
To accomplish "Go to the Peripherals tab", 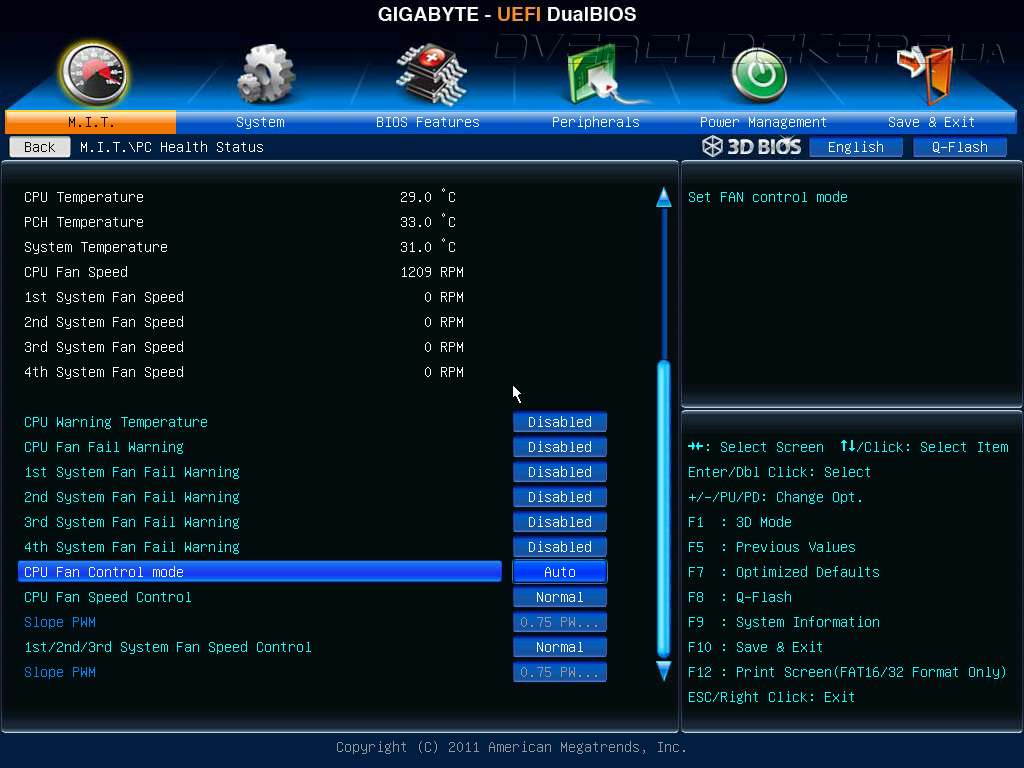I will point(596,122).
